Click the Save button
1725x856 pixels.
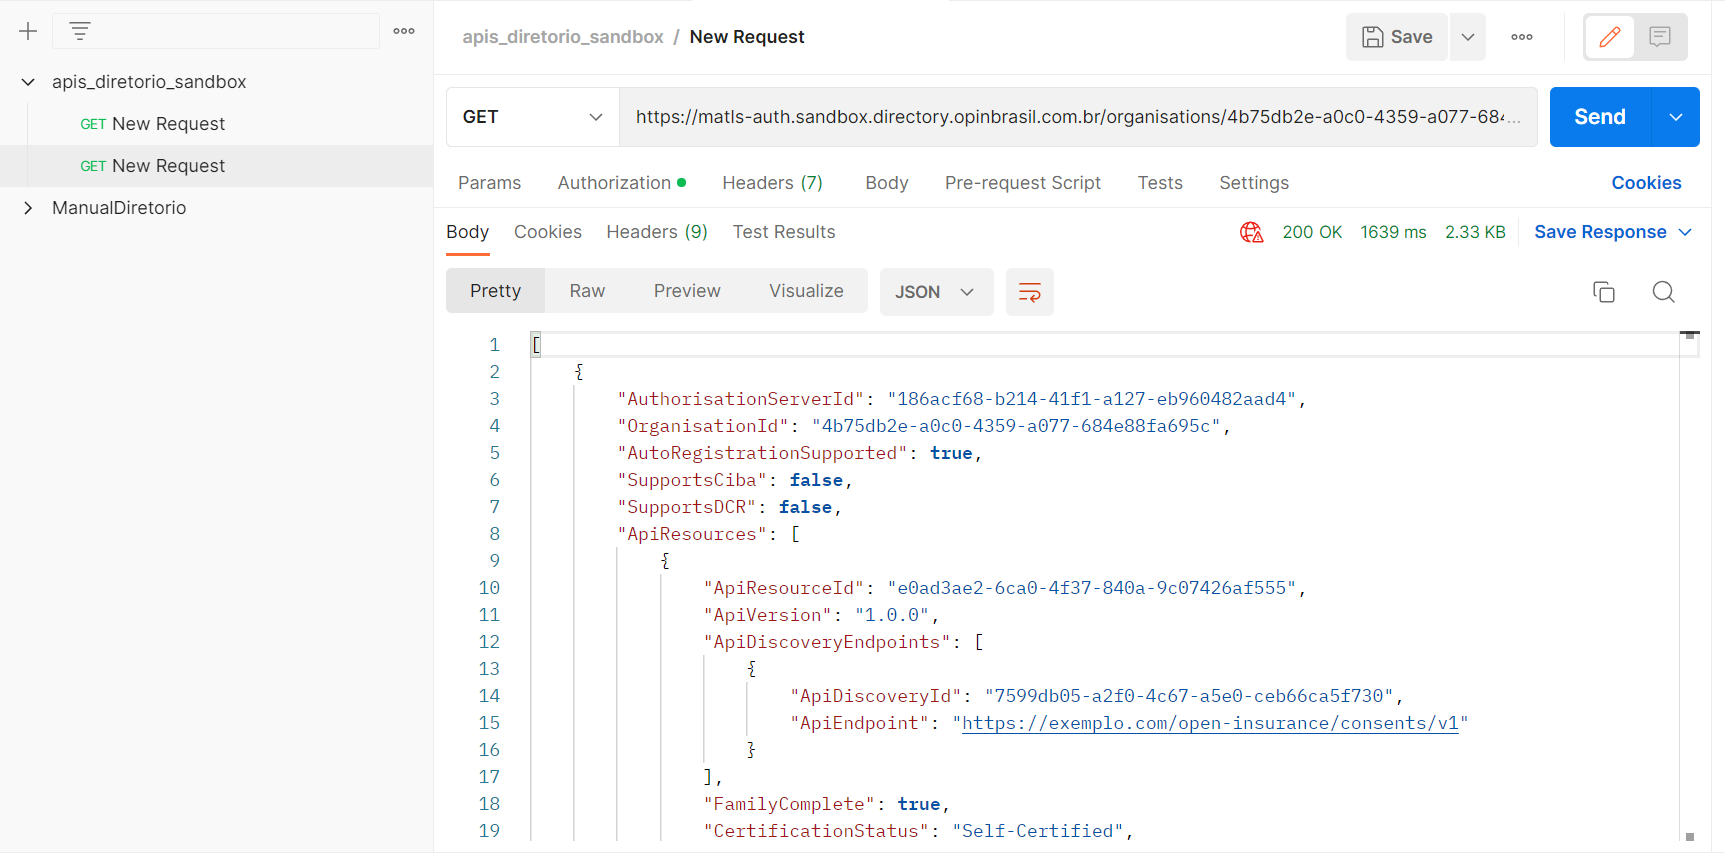click(1397, 37)
